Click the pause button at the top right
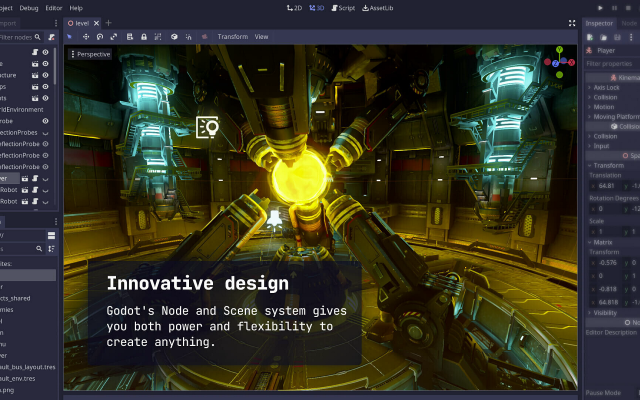Image resolution: width=640 pixels, height=400 pixels. pyautogui.click(x=614, y=8)
